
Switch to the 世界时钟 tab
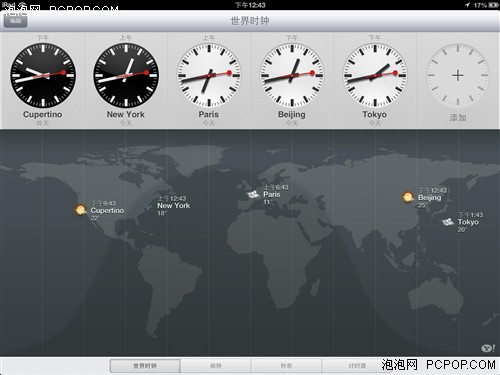click(145, 366)
